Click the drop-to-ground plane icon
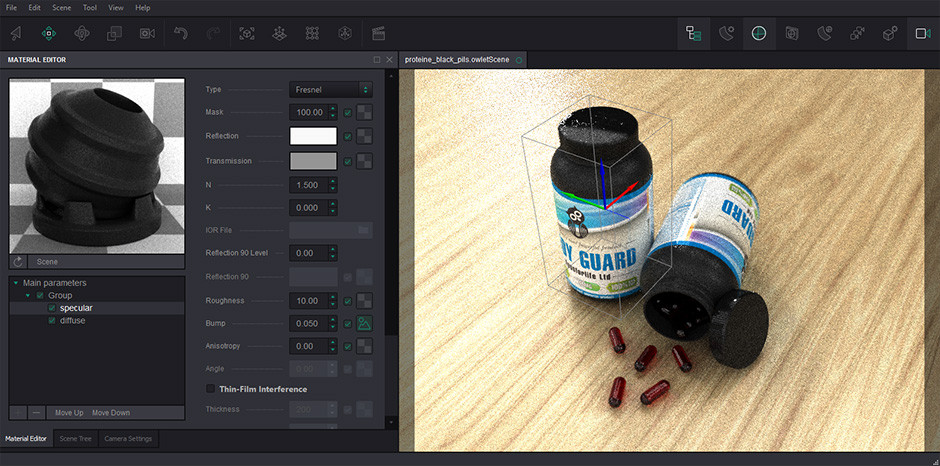Image resolution: width=940 pixels, height=466 pixels. pos(279,34)
